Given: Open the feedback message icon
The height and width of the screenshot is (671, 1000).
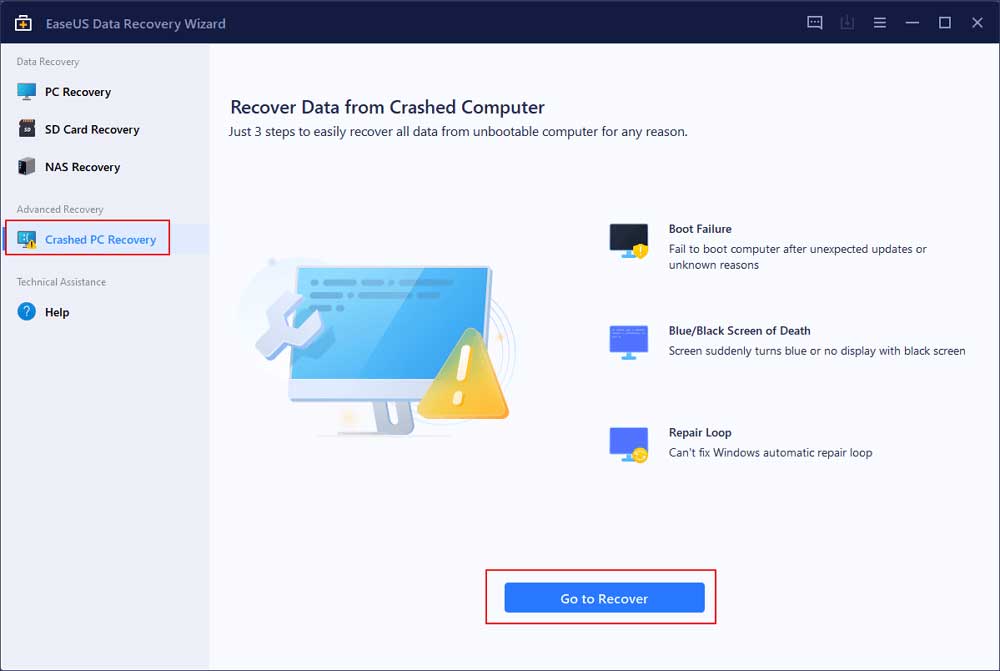Looking at the screenshot, I should [x=814, y=23].
